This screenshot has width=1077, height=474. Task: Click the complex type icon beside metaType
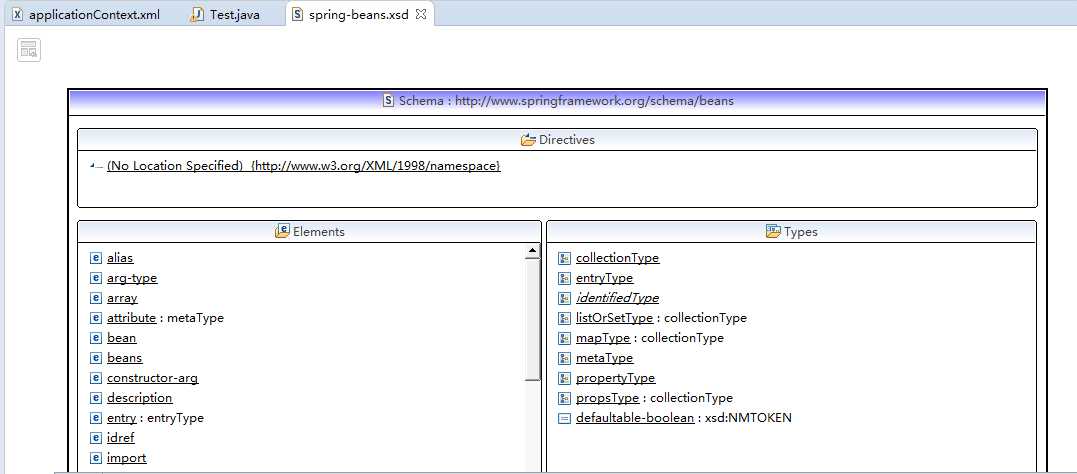pyautogui.click(x=565, y=358)
